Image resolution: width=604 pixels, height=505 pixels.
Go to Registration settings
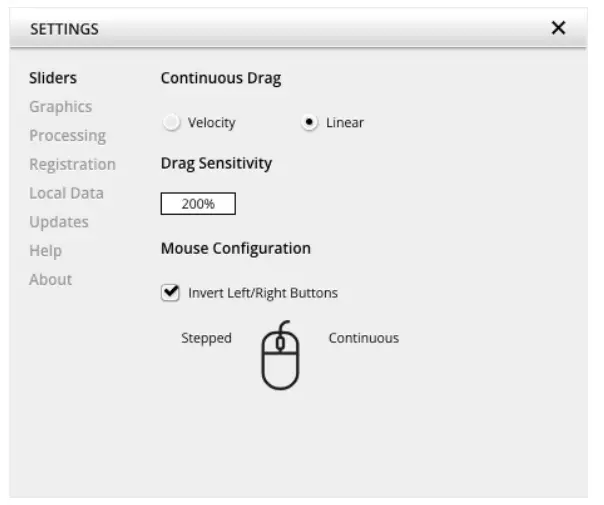(72, 164)
